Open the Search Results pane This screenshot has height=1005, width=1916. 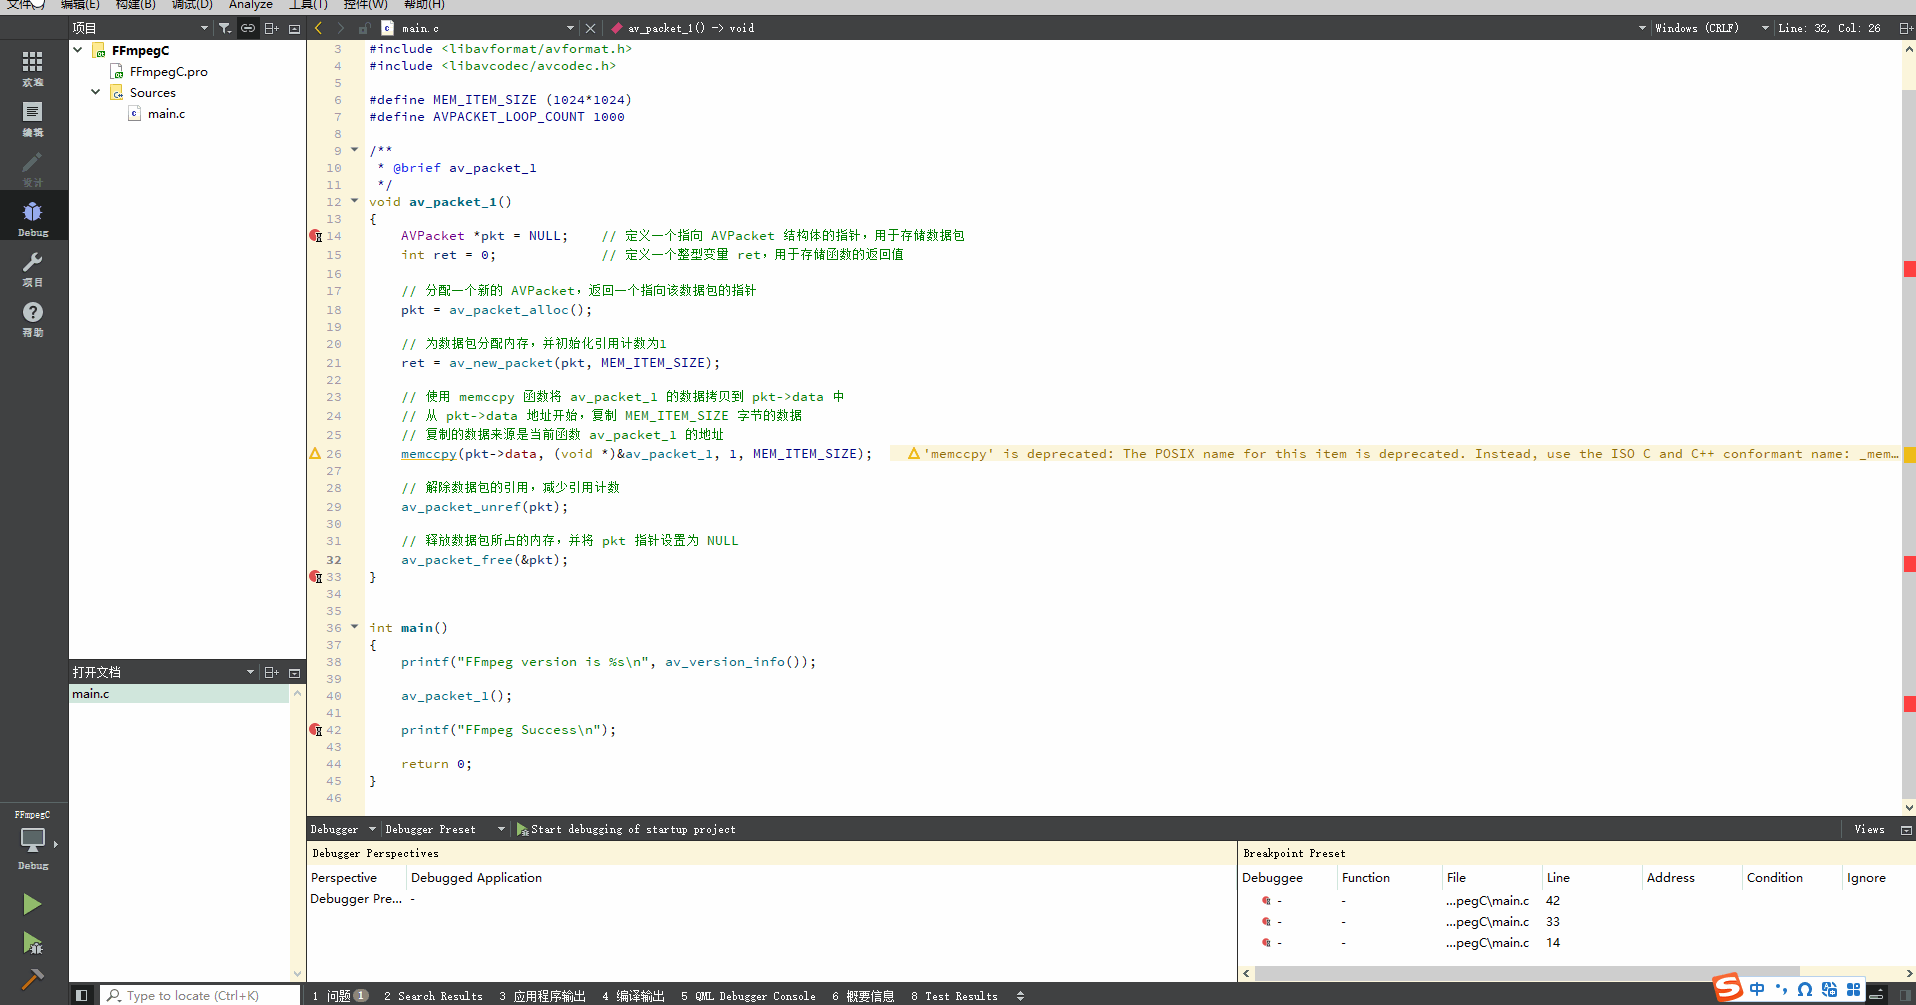pos(433,995)
